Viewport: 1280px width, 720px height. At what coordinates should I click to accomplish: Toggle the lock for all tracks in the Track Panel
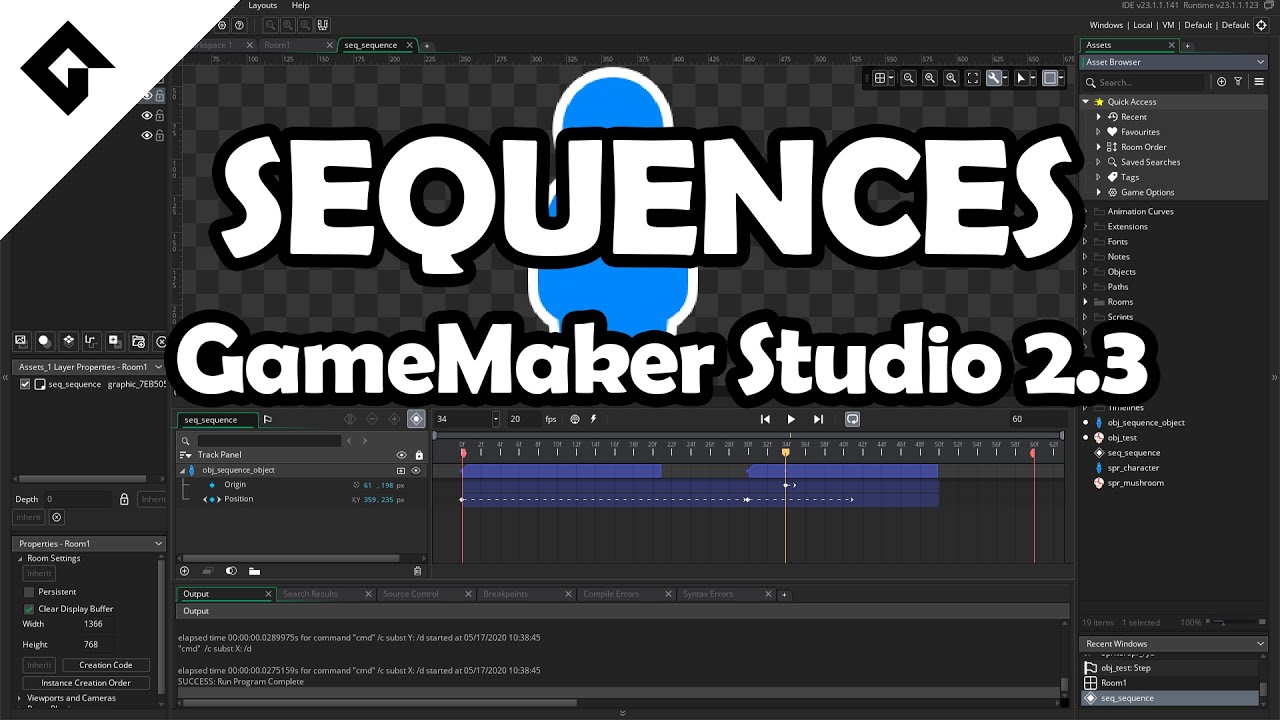click(418, 455)
